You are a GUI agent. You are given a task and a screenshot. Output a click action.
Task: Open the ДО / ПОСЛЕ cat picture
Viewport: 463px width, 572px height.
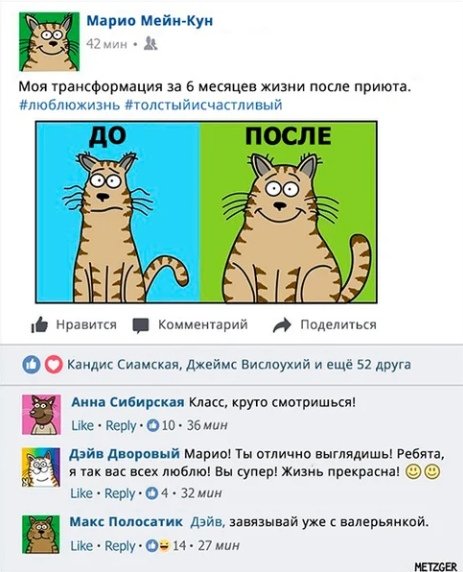tap(206, 212)
